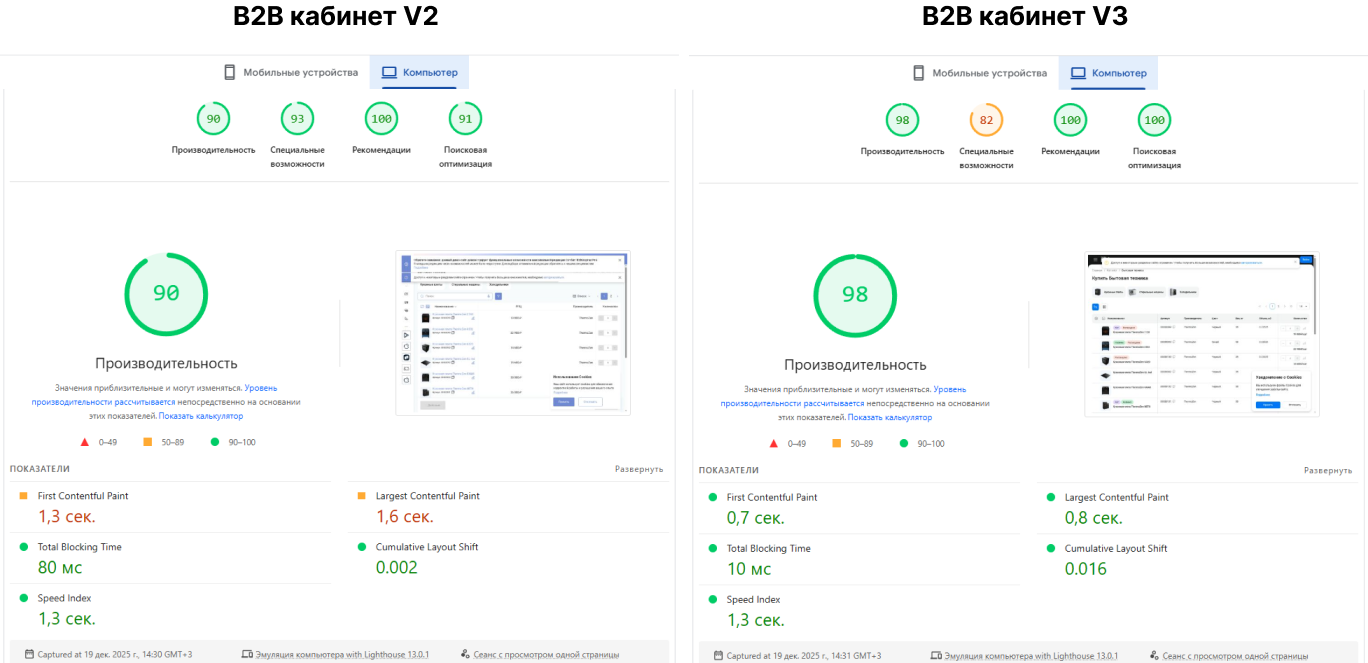Viewport: 1368px width, 663px height.
Task: Click the orange 82 accessibility score gauge
Action: (986, 120)
